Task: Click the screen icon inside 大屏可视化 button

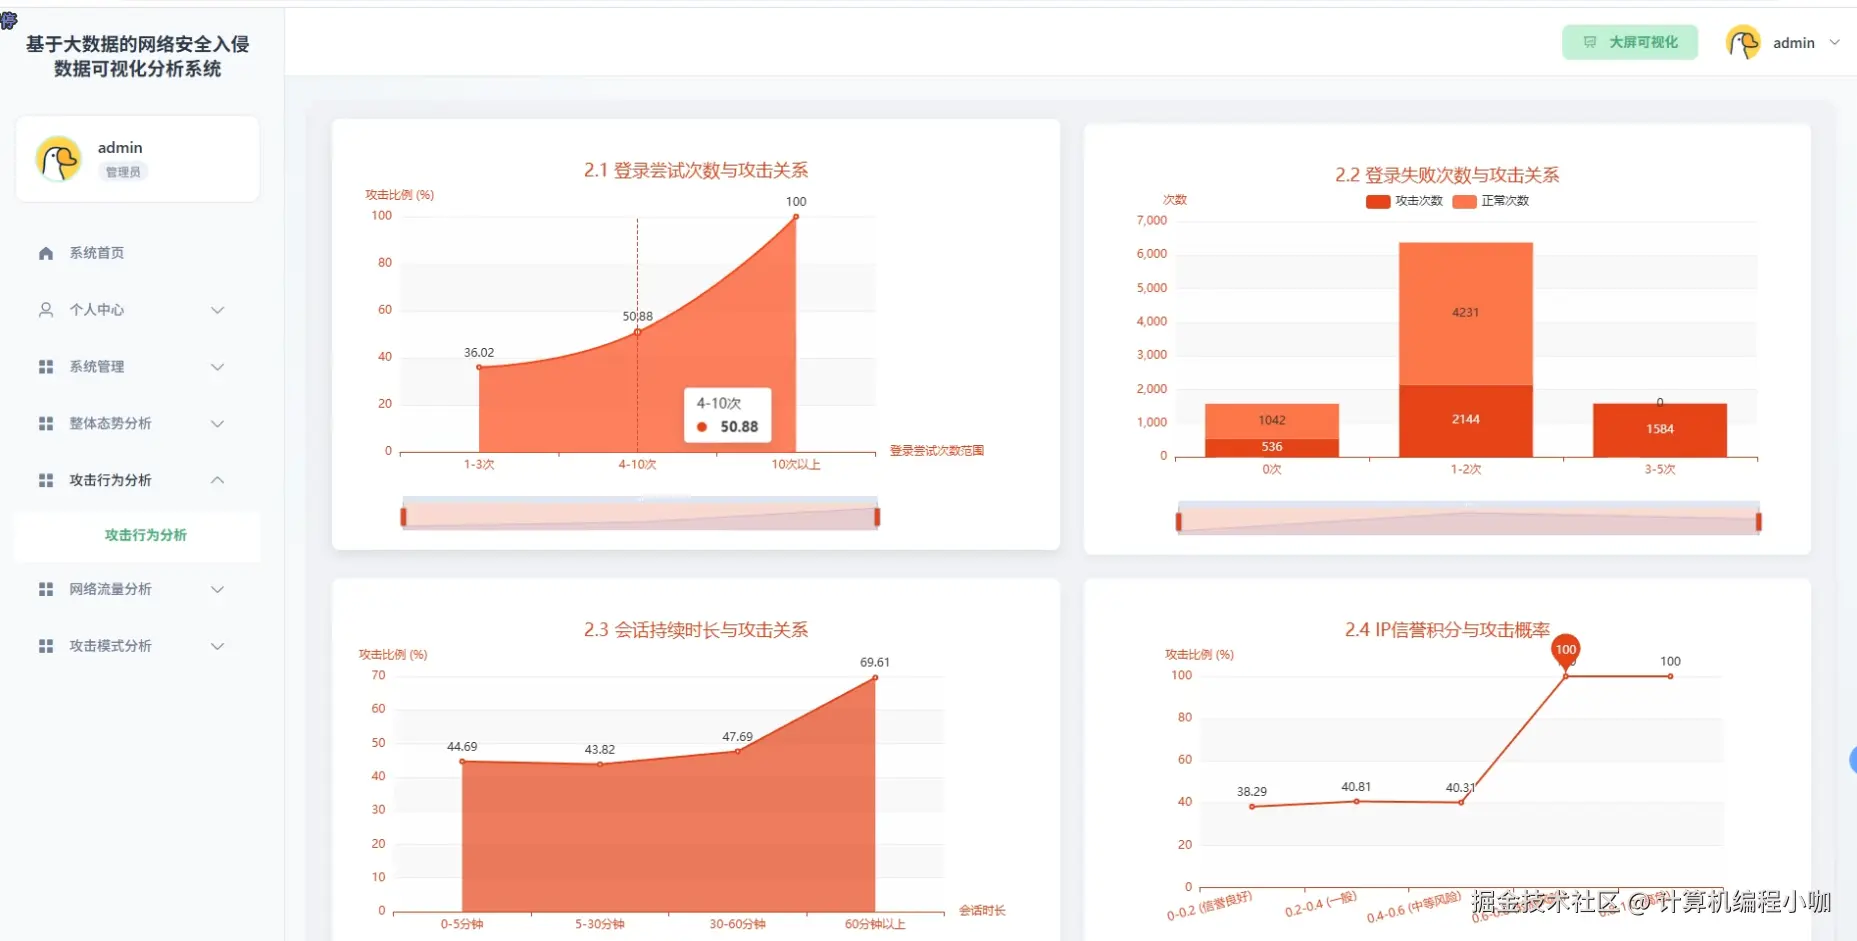Action: point(1591,43)
